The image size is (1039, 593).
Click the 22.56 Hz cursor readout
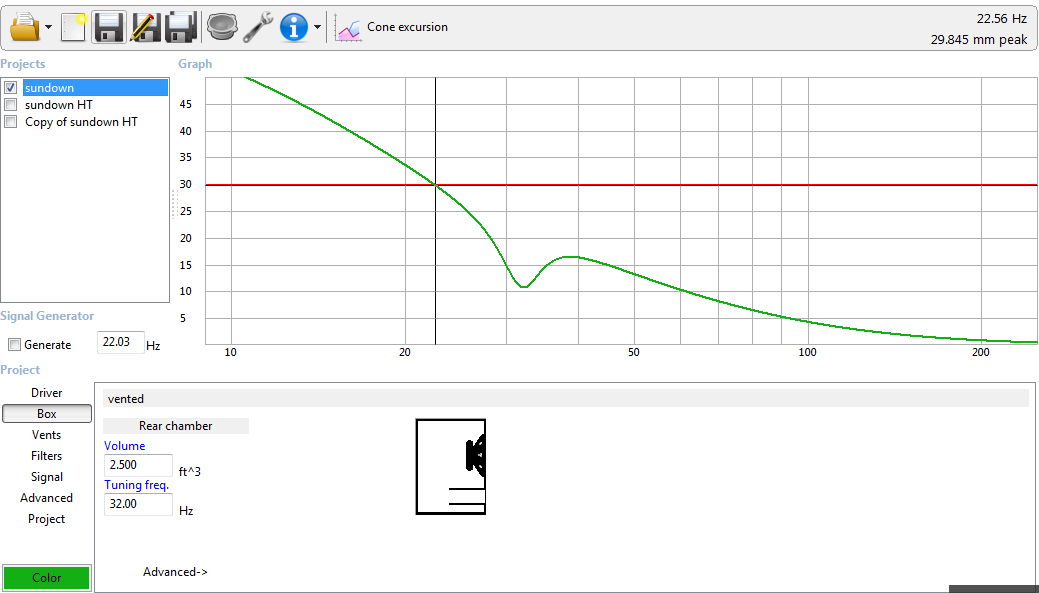pos(1001,19)
